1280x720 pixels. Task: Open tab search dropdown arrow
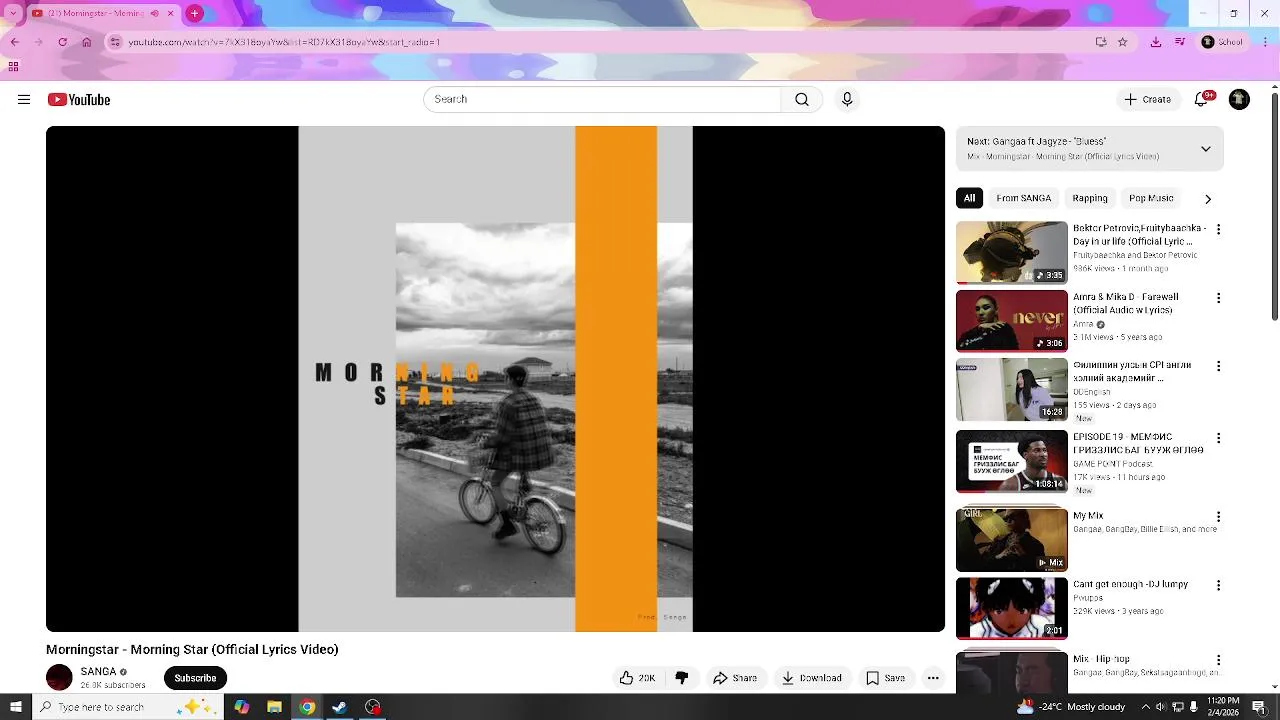point(13,13)
